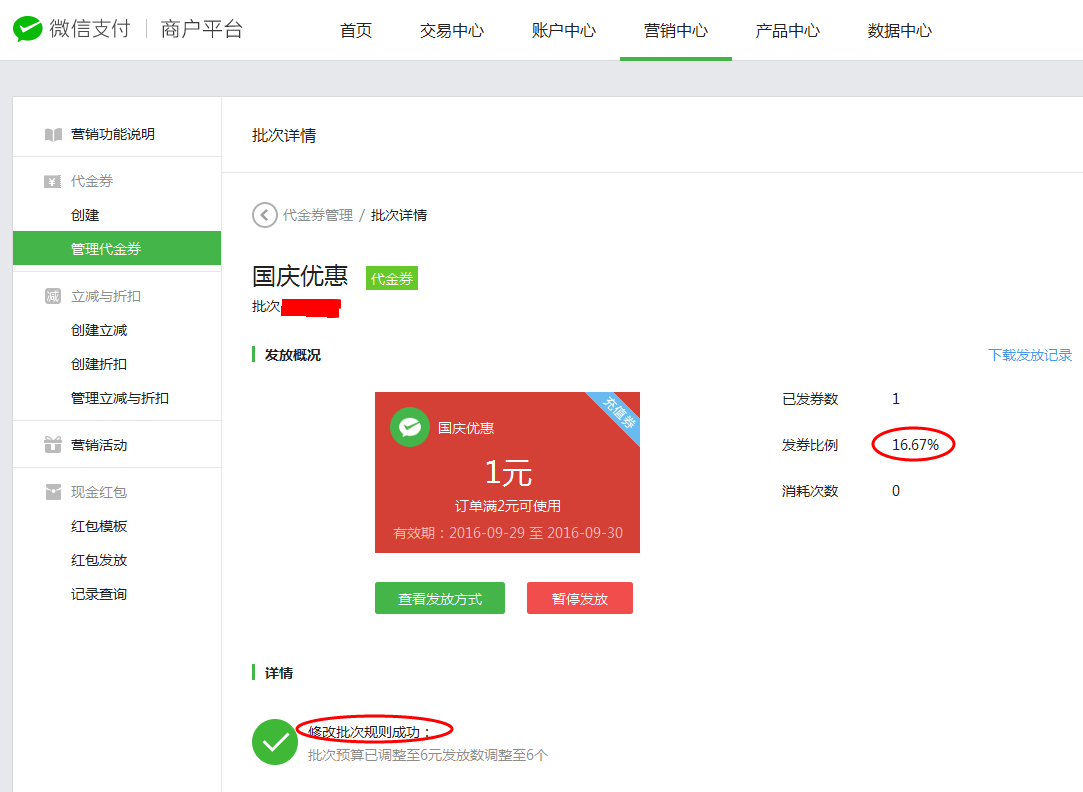Click 订单满2元可使用 text on coupon
This screenshot has width=1083, height=792.
tap(508, 506)
